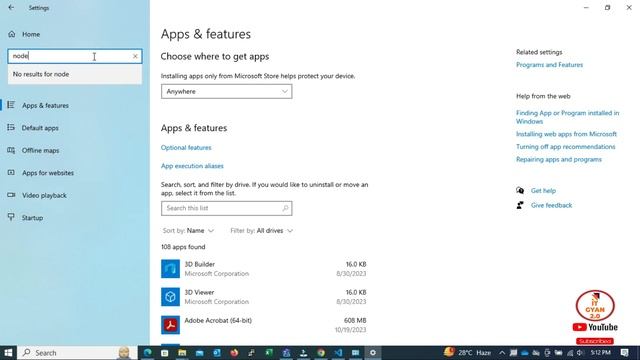Viewport: 640px width, 360px height.
Task: Open the volume speaker tray icon
Action: (580, 353)
